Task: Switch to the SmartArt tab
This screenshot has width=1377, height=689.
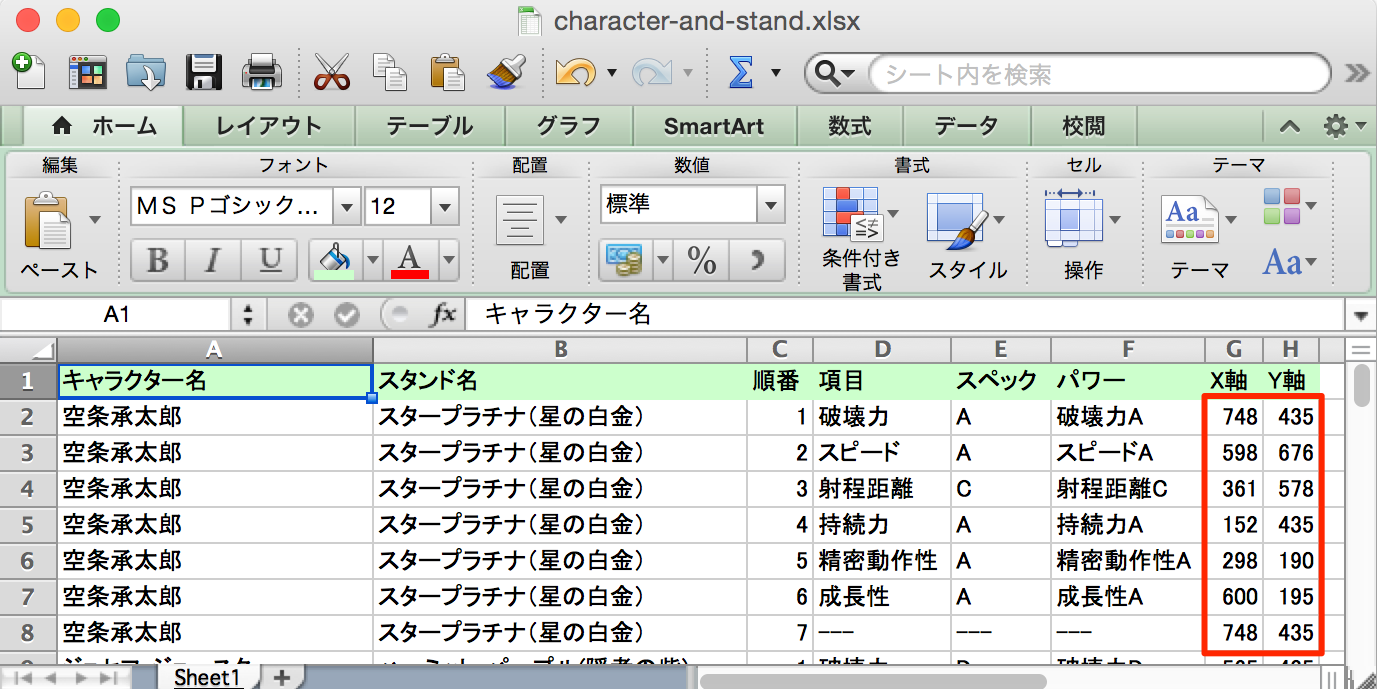Action: point(714,126)
